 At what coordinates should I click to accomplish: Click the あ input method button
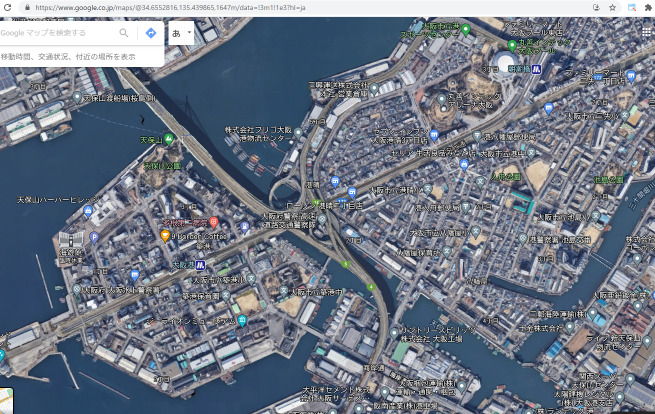click(177, 33)
